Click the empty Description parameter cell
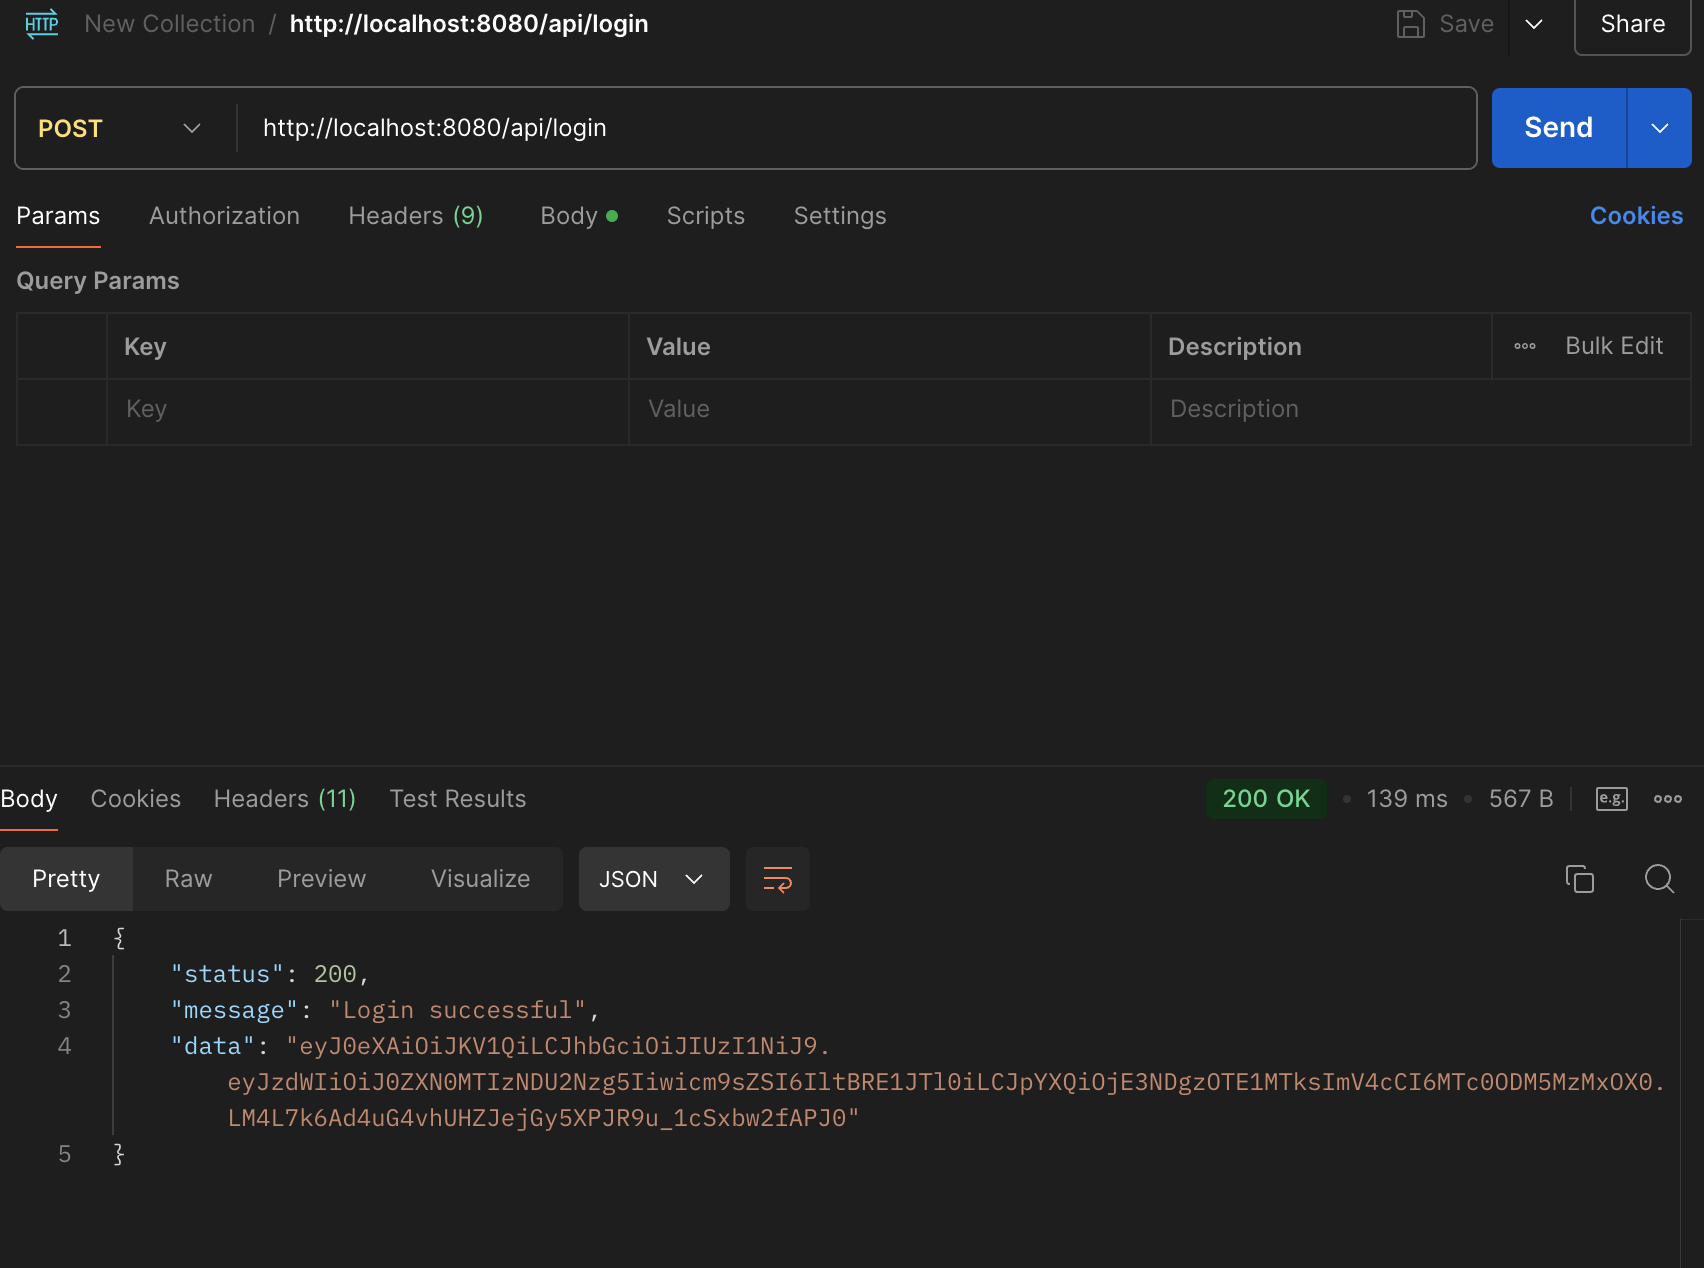 (x=1420, y=410)
